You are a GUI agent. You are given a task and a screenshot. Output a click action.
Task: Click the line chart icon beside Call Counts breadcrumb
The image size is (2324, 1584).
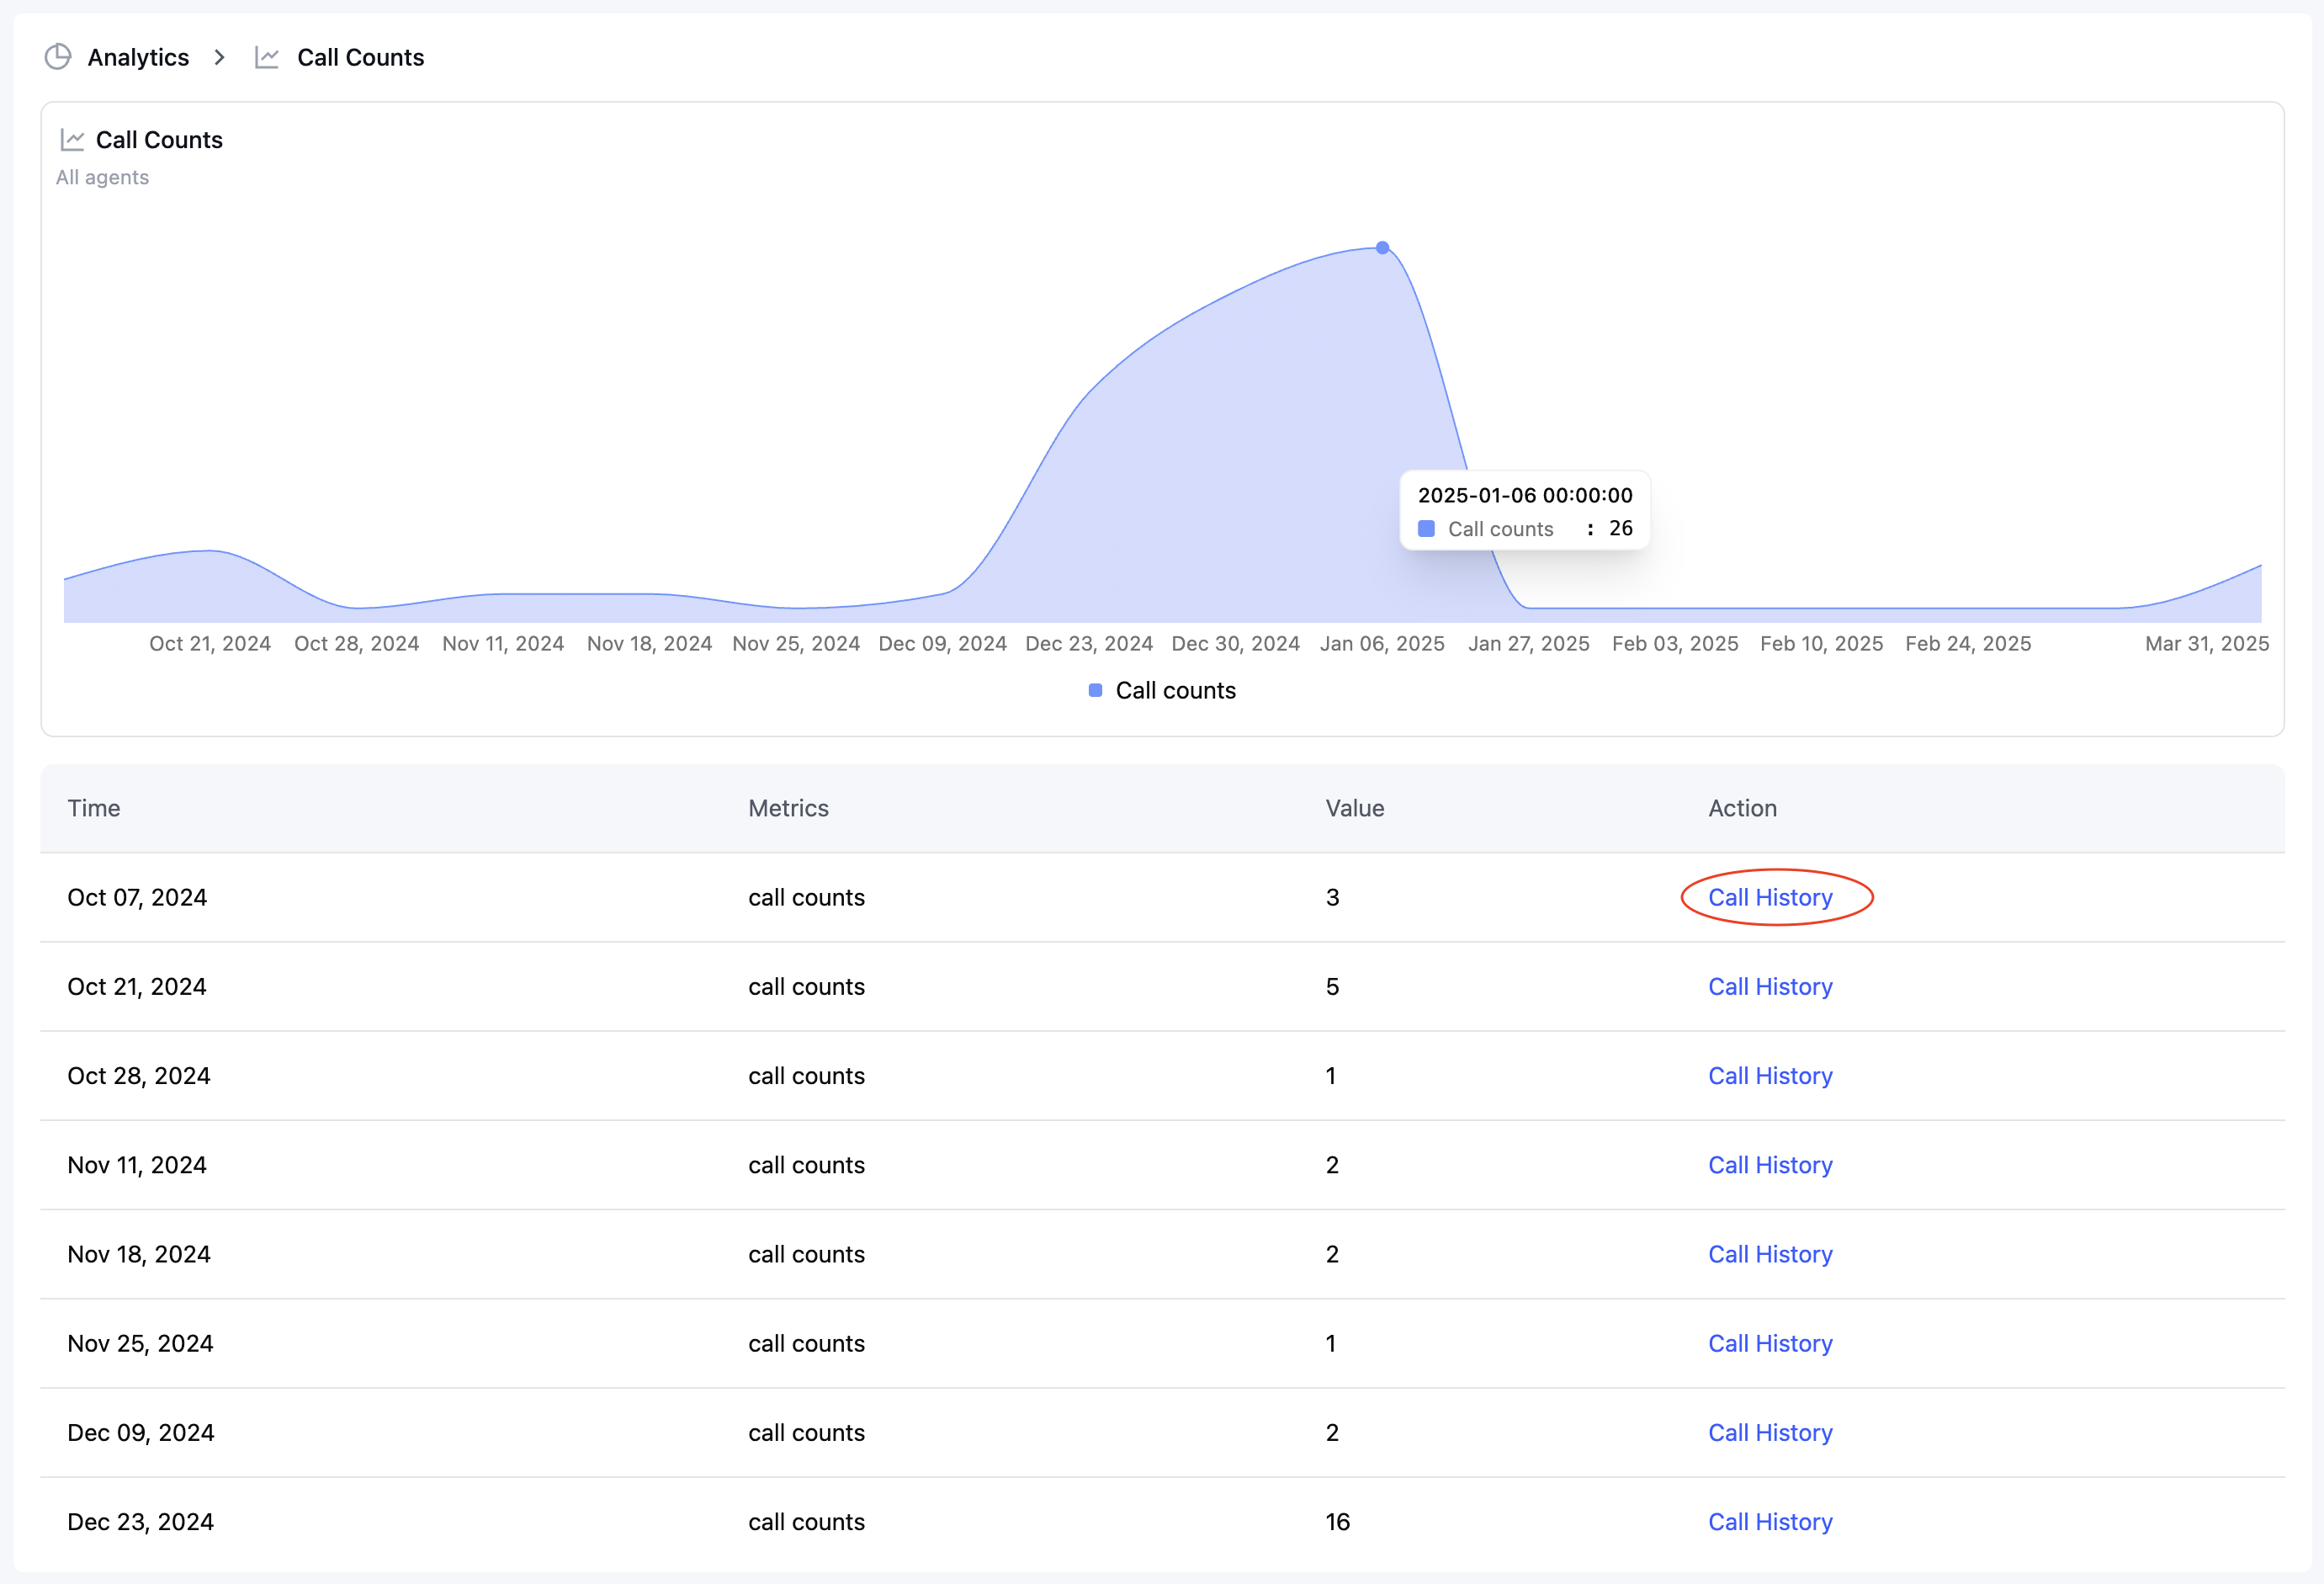267,57
